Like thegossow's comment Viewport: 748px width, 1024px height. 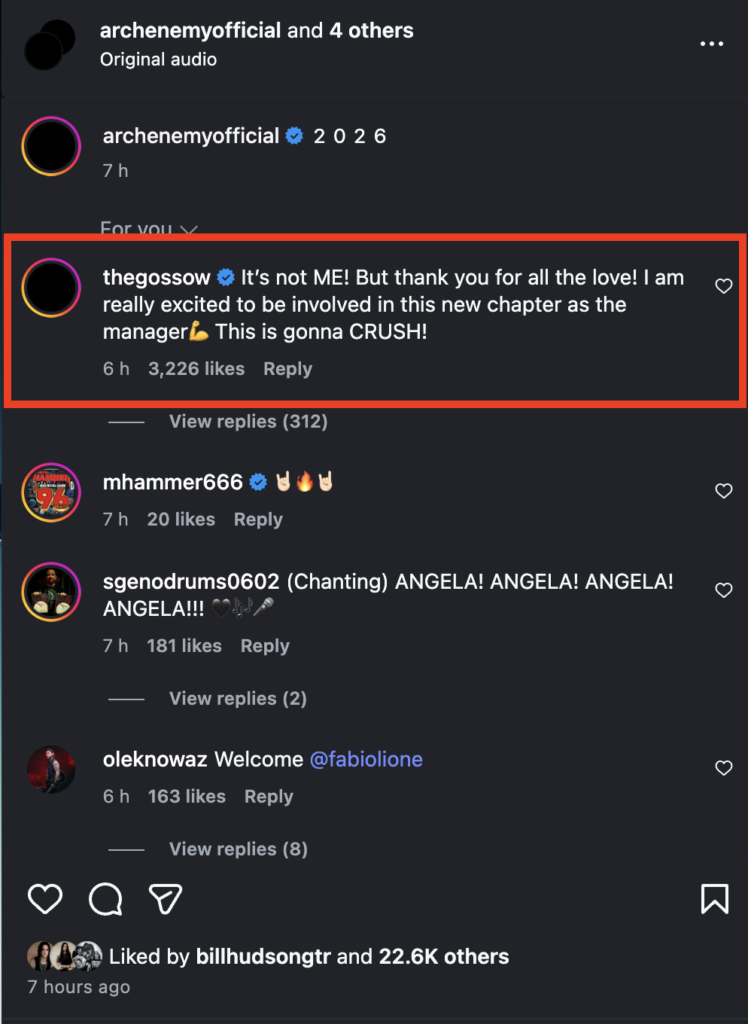pyautogui.click(x=724, y=287)
